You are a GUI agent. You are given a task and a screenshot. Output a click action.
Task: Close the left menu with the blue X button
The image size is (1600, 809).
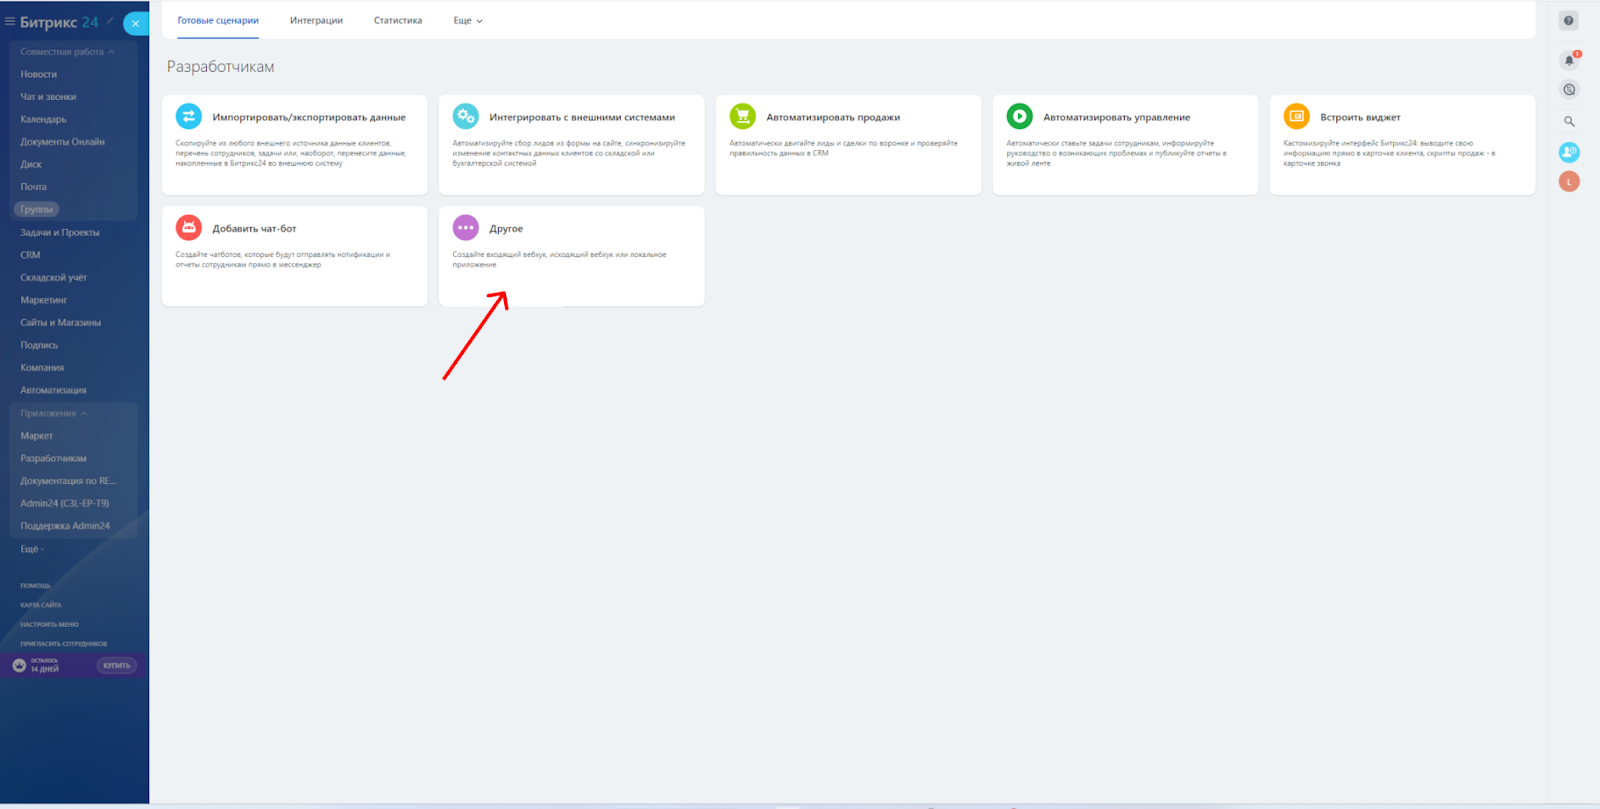pyautogui.click(x=136, y=23)
